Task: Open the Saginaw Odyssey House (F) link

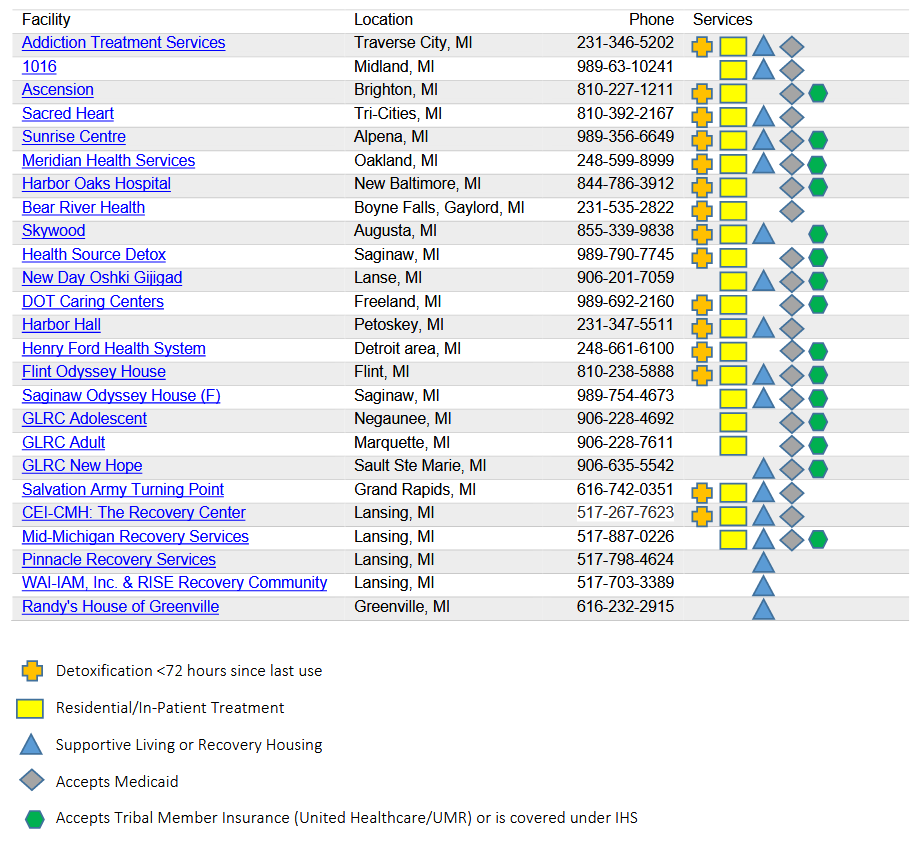Action: (x=121, y=395)
